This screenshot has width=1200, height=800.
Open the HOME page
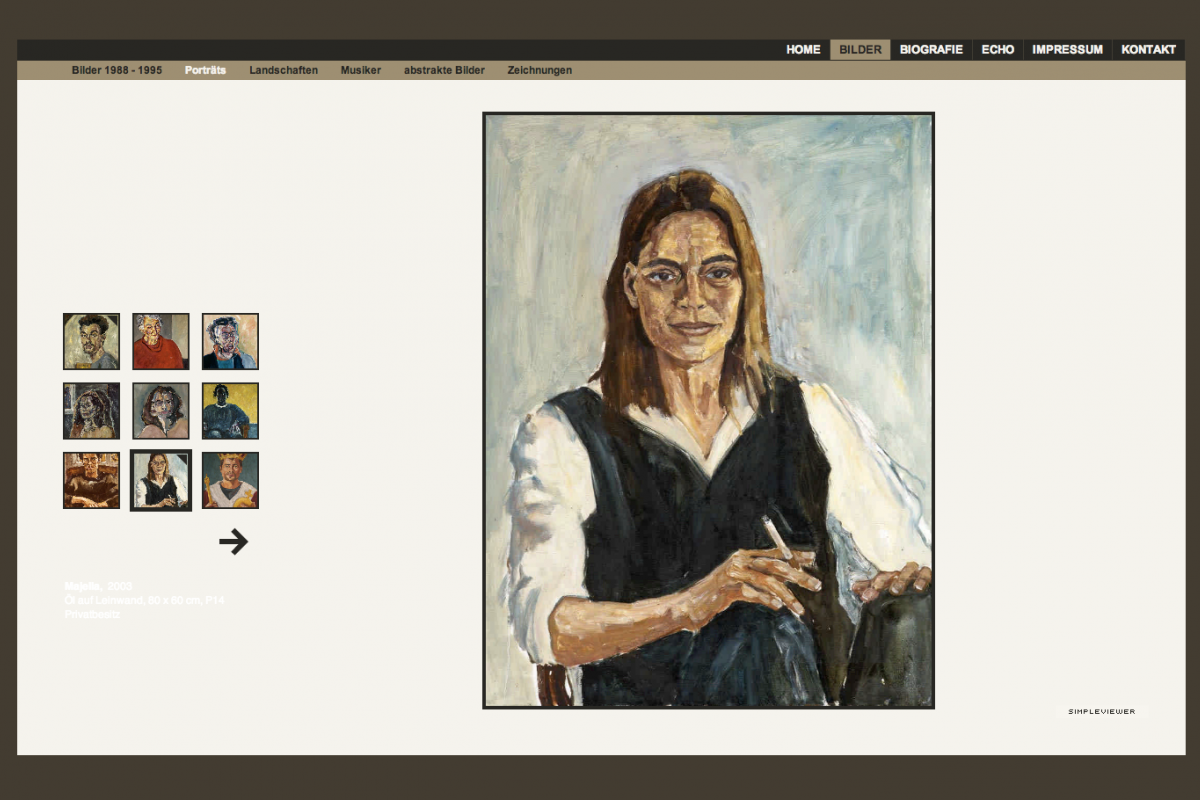[803, 50]
